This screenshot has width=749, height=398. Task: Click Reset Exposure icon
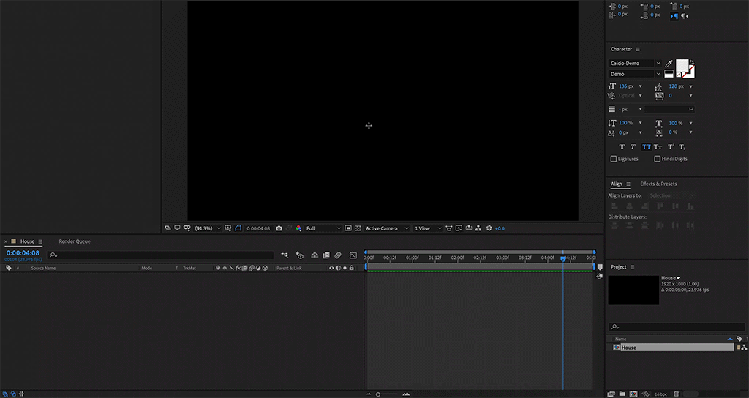point(489,228)
